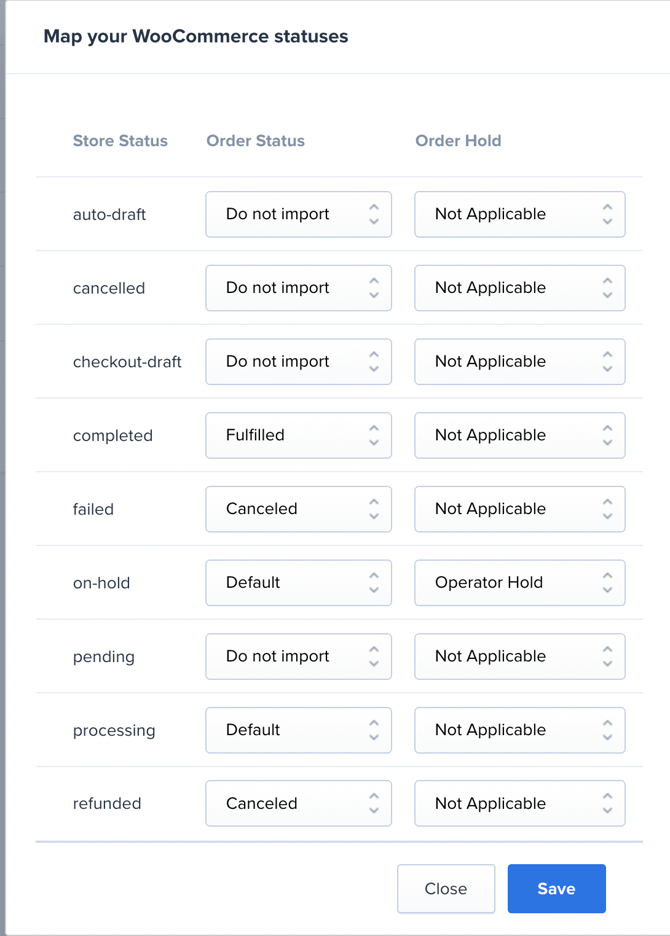Viewport: 670px width, 936px height.
Task: Open the Canceled dropdown for refunded
Action: [298, 803]
